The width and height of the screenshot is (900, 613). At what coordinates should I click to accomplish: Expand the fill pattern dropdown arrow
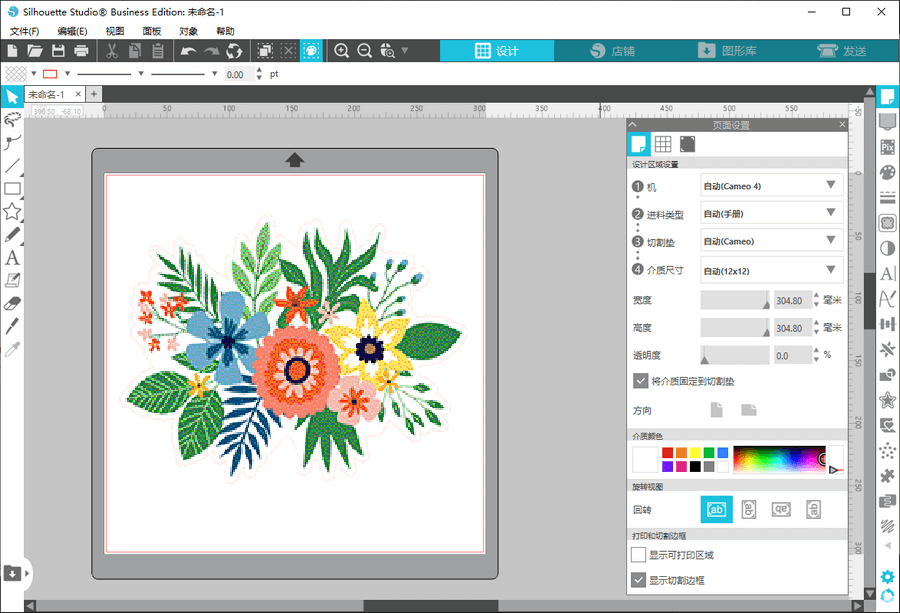34,73
